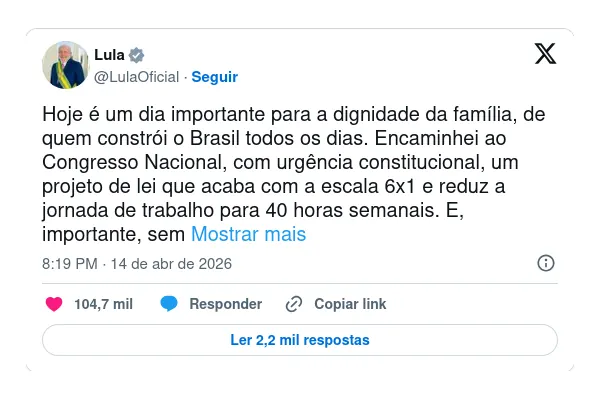Click the copy link chain icon
Viewport: 600px width, 400px height.
(x=294, y=304)
